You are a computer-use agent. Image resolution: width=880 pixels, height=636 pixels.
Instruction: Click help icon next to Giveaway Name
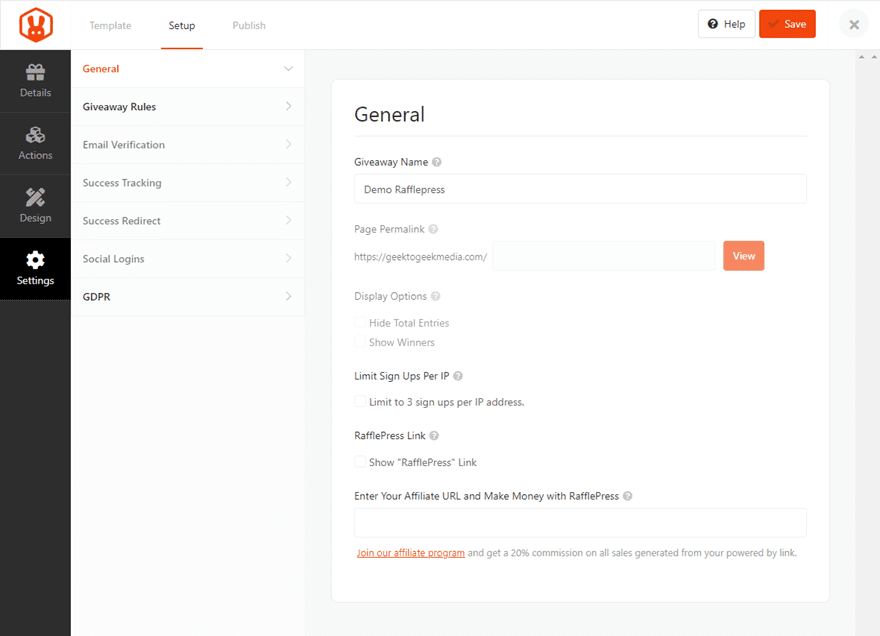[437, 162]
